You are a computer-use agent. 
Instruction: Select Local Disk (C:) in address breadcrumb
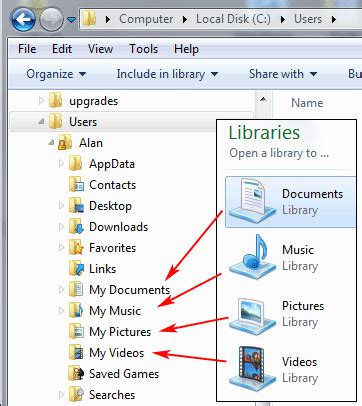tap(233, 19)
